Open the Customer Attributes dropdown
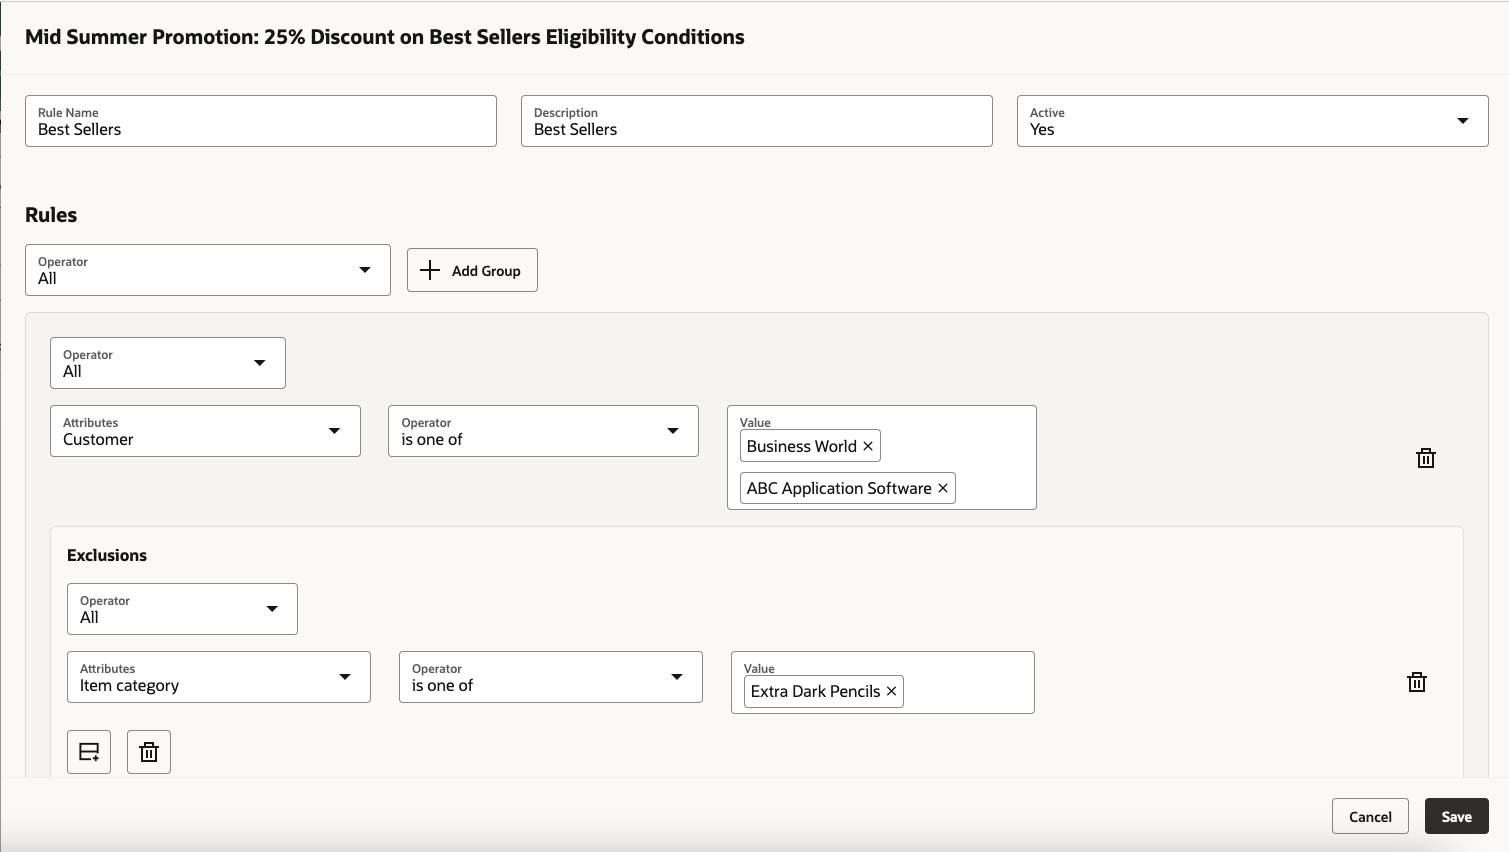Screen dimensions: 1509x852 (205, 431)
